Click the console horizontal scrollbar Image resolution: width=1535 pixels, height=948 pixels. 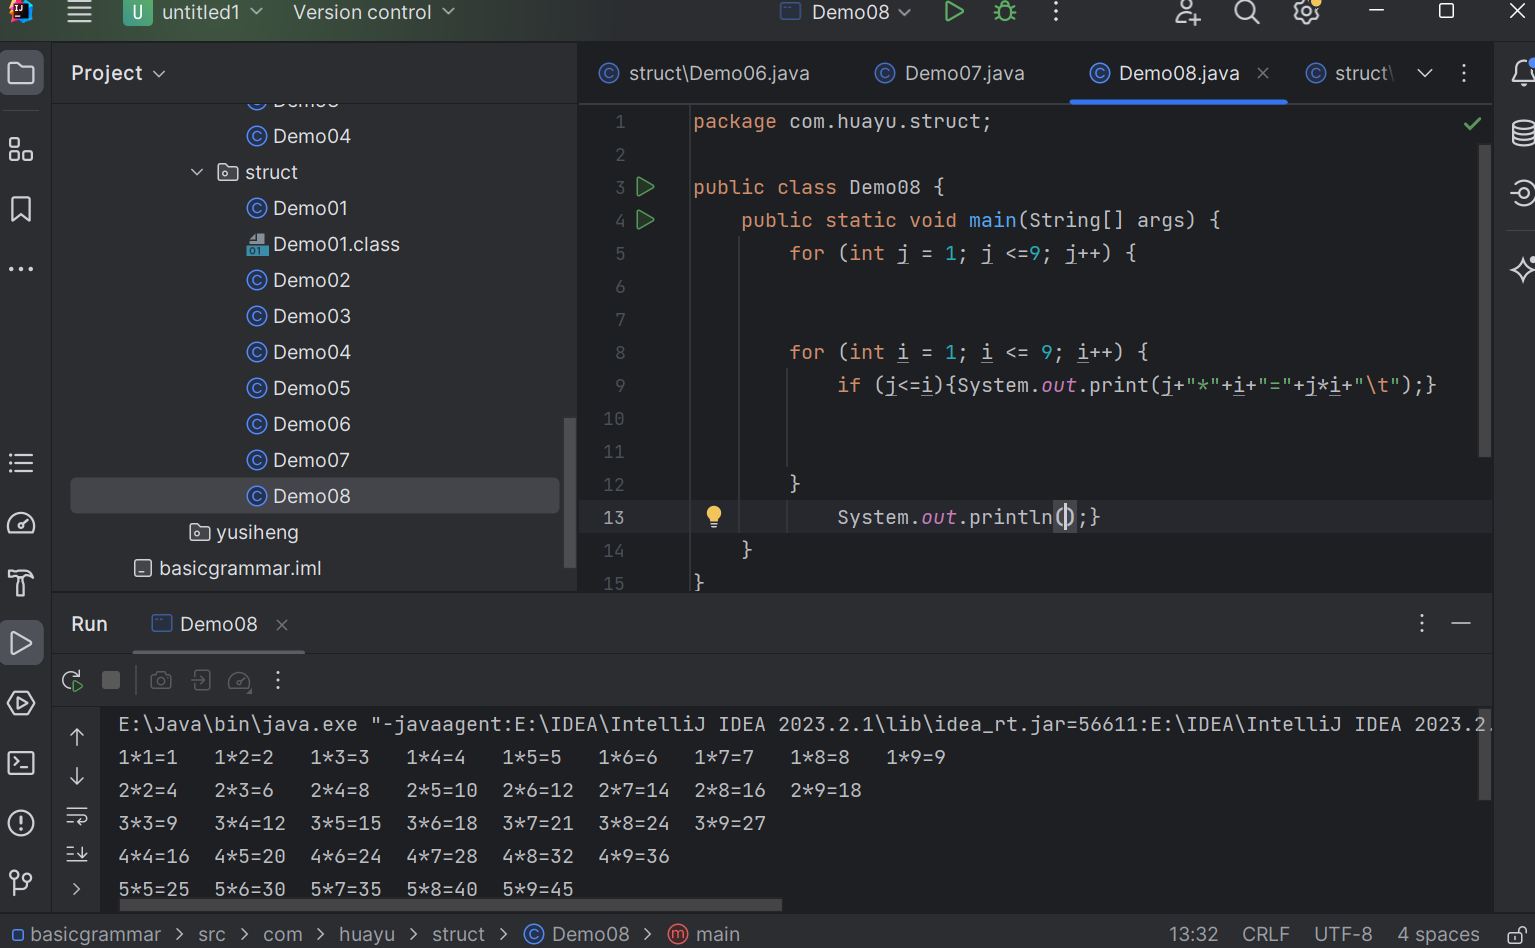coord(450,905)
